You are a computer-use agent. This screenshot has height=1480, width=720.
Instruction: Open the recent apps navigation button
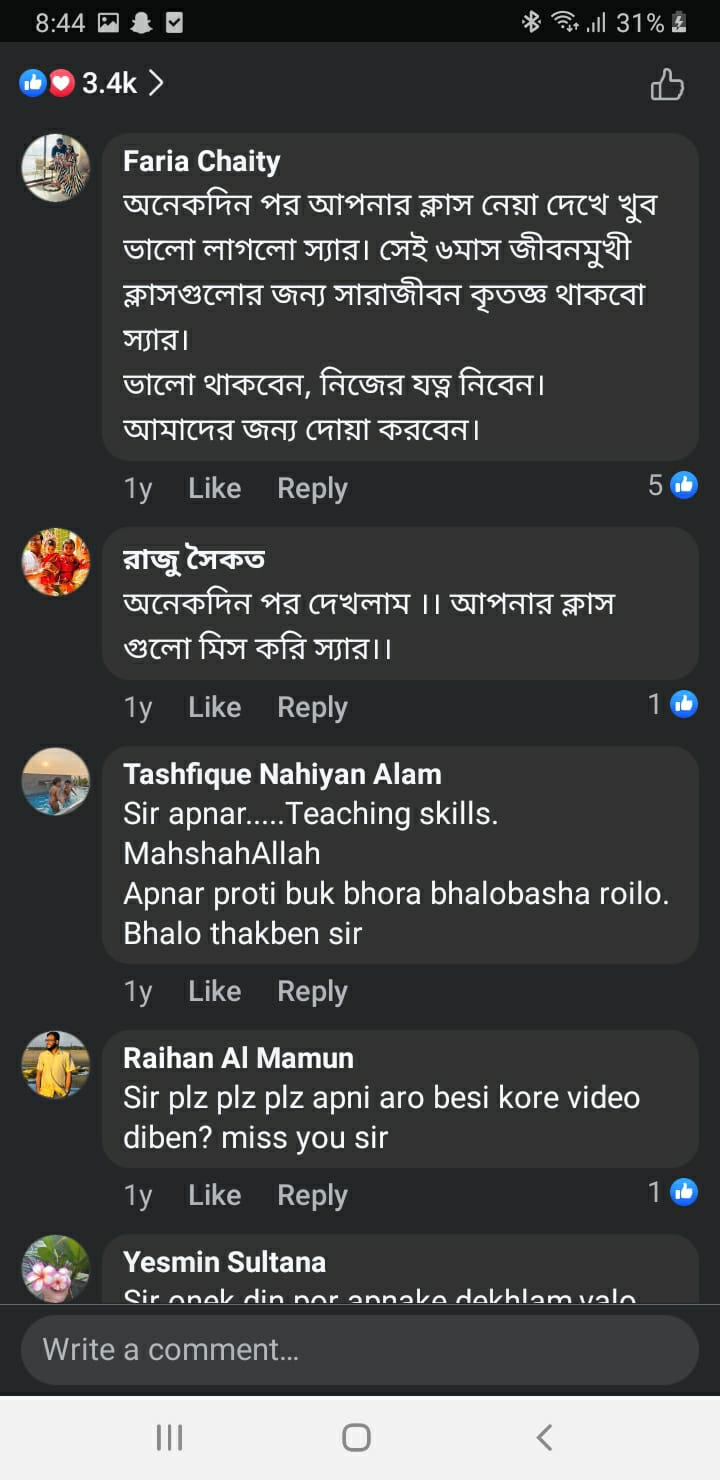point(170,1438)
